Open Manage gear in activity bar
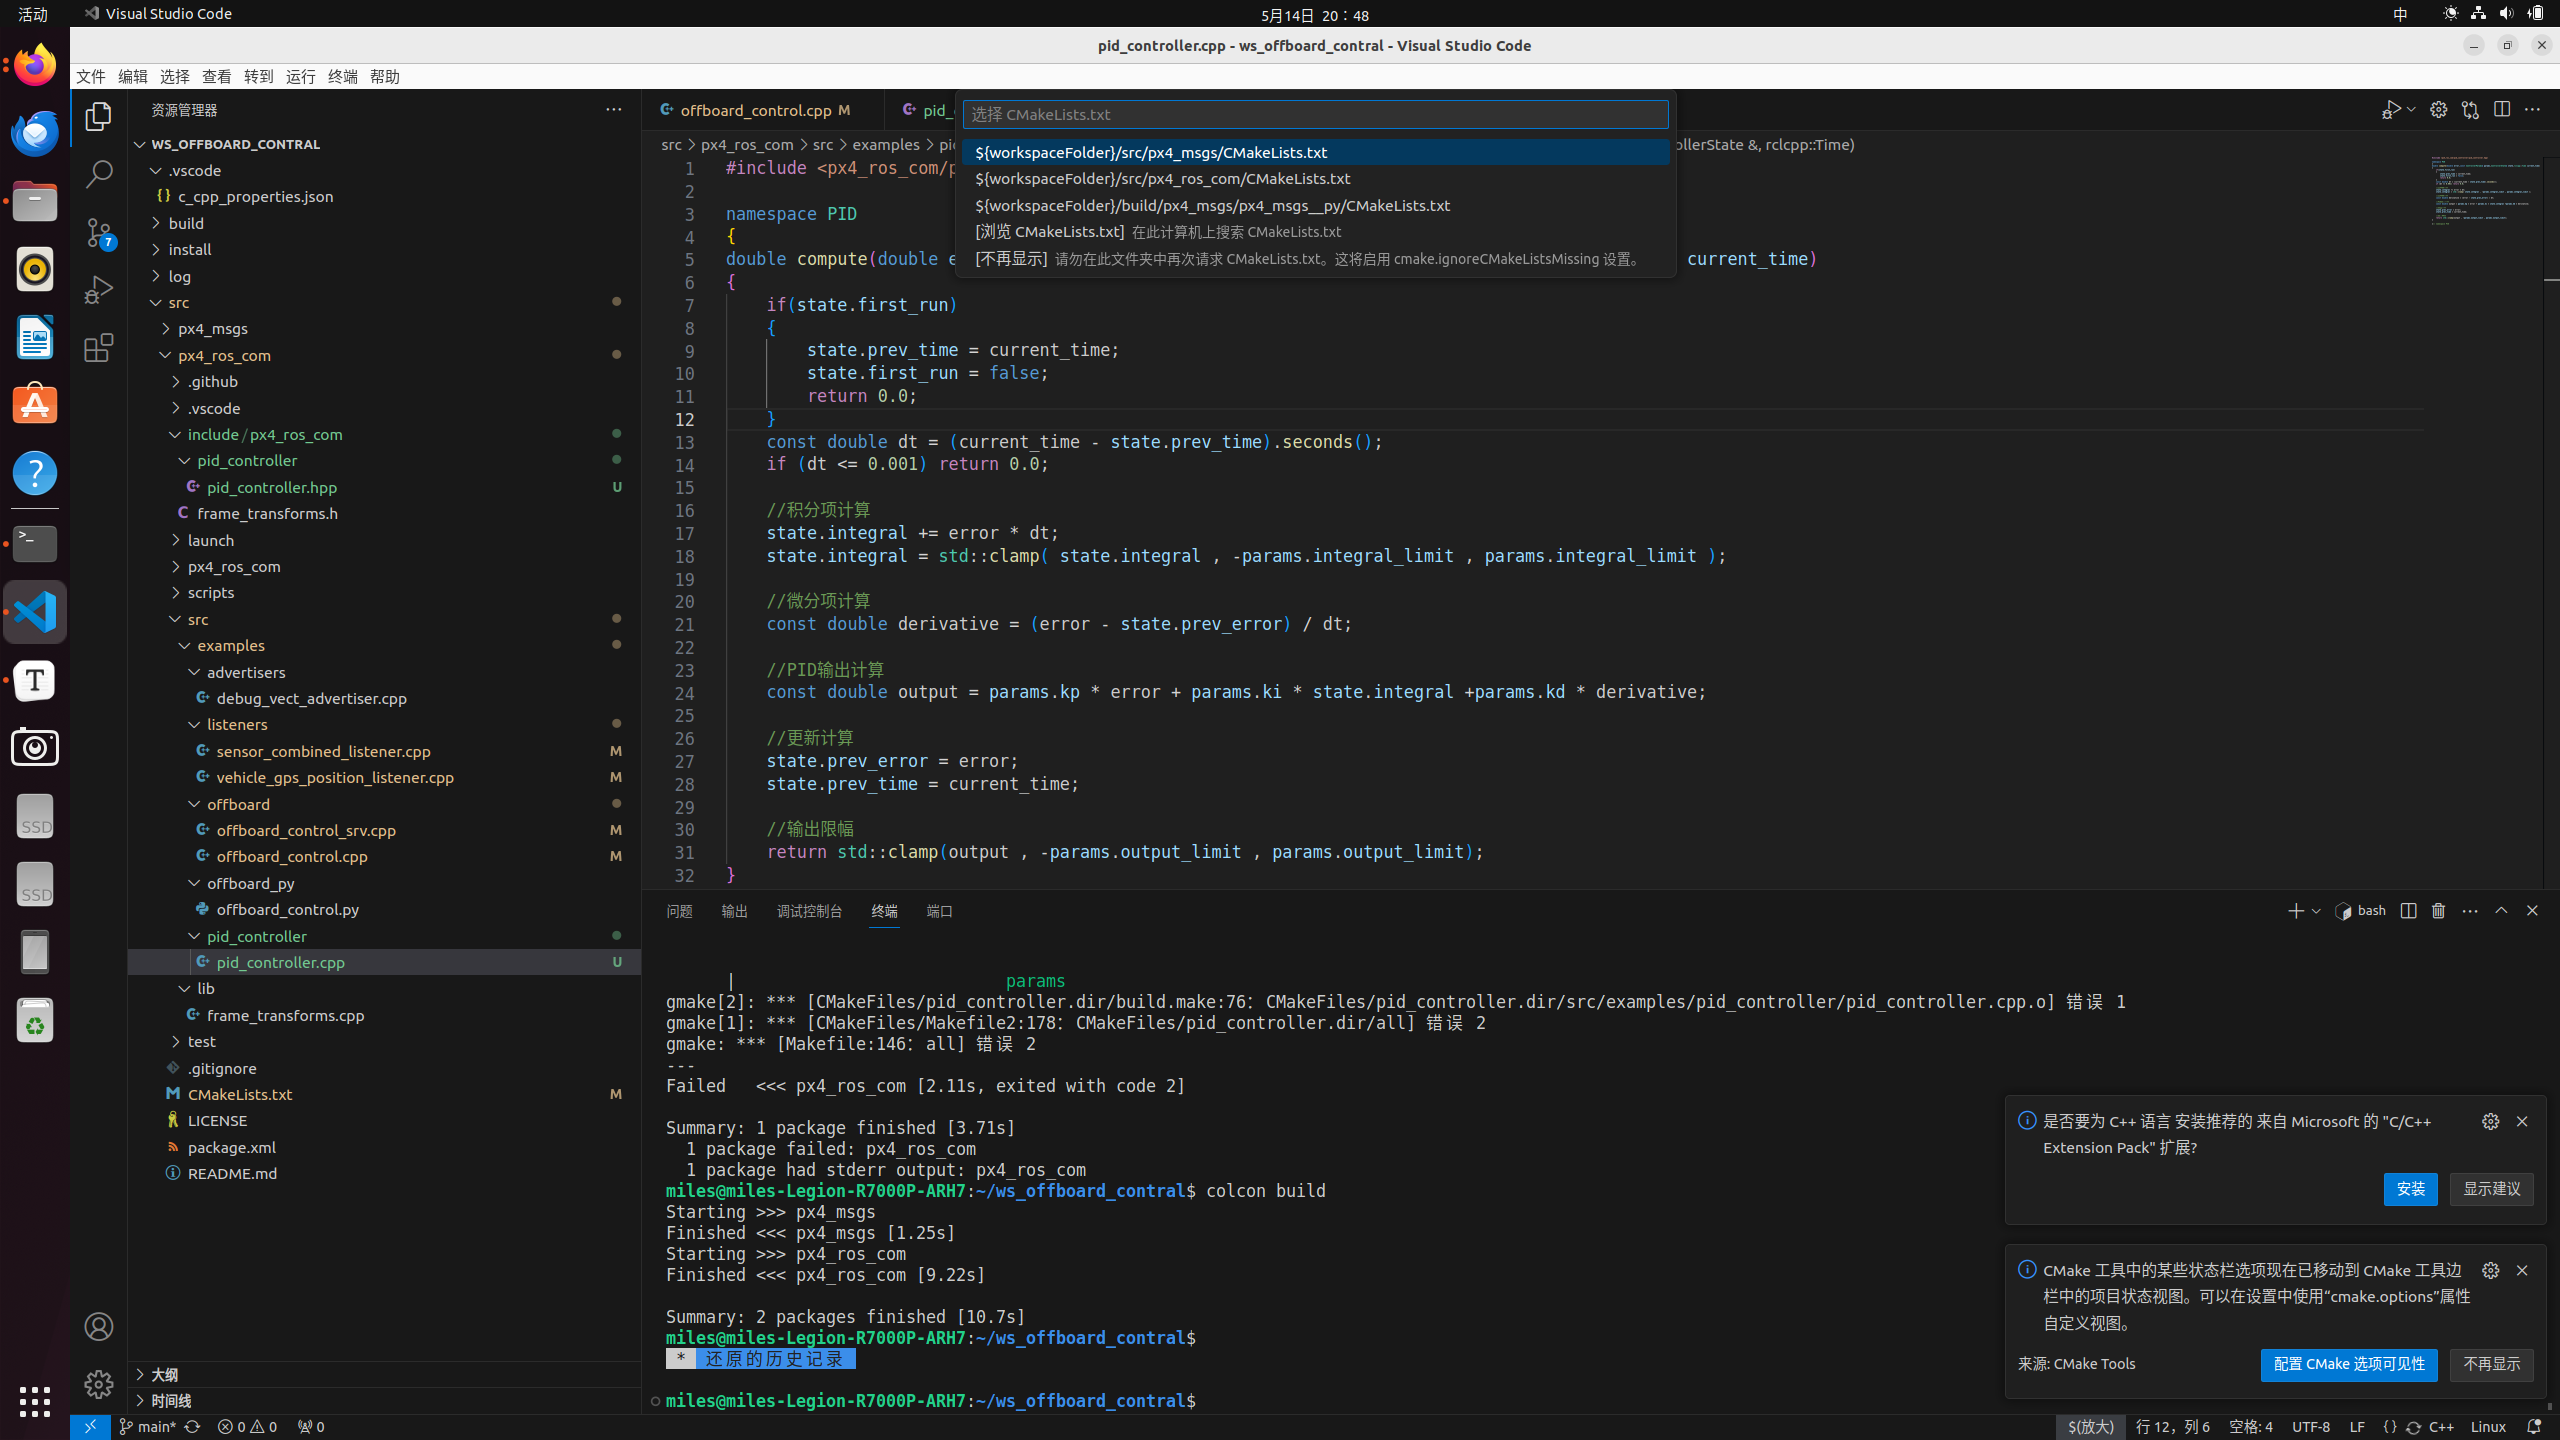2560x1440 pixels. (98, 1384)
